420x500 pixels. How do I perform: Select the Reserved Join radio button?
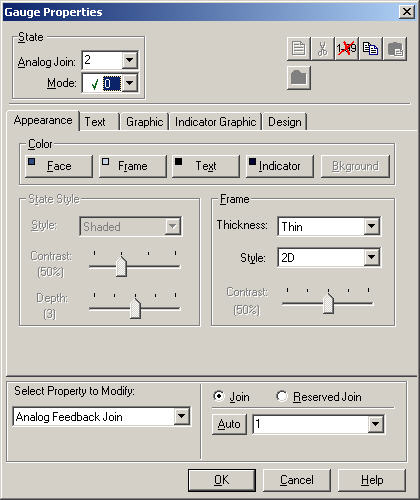(x=282, y=396)
